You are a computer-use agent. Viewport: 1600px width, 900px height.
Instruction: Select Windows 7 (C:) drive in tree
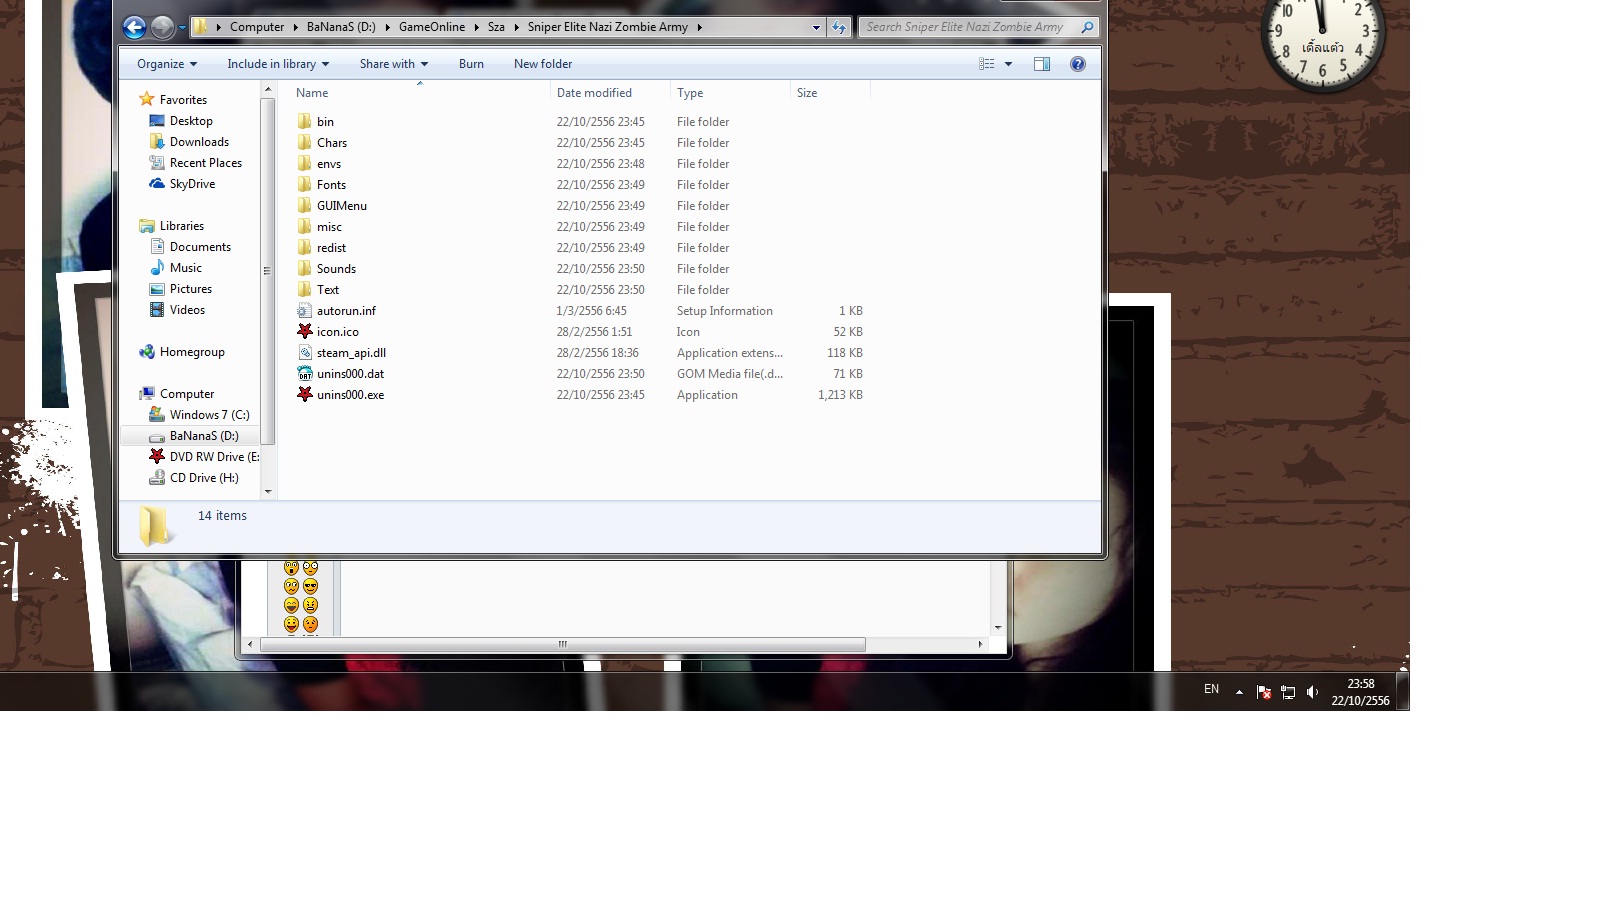pyautogui.click(x=209, y=415)
